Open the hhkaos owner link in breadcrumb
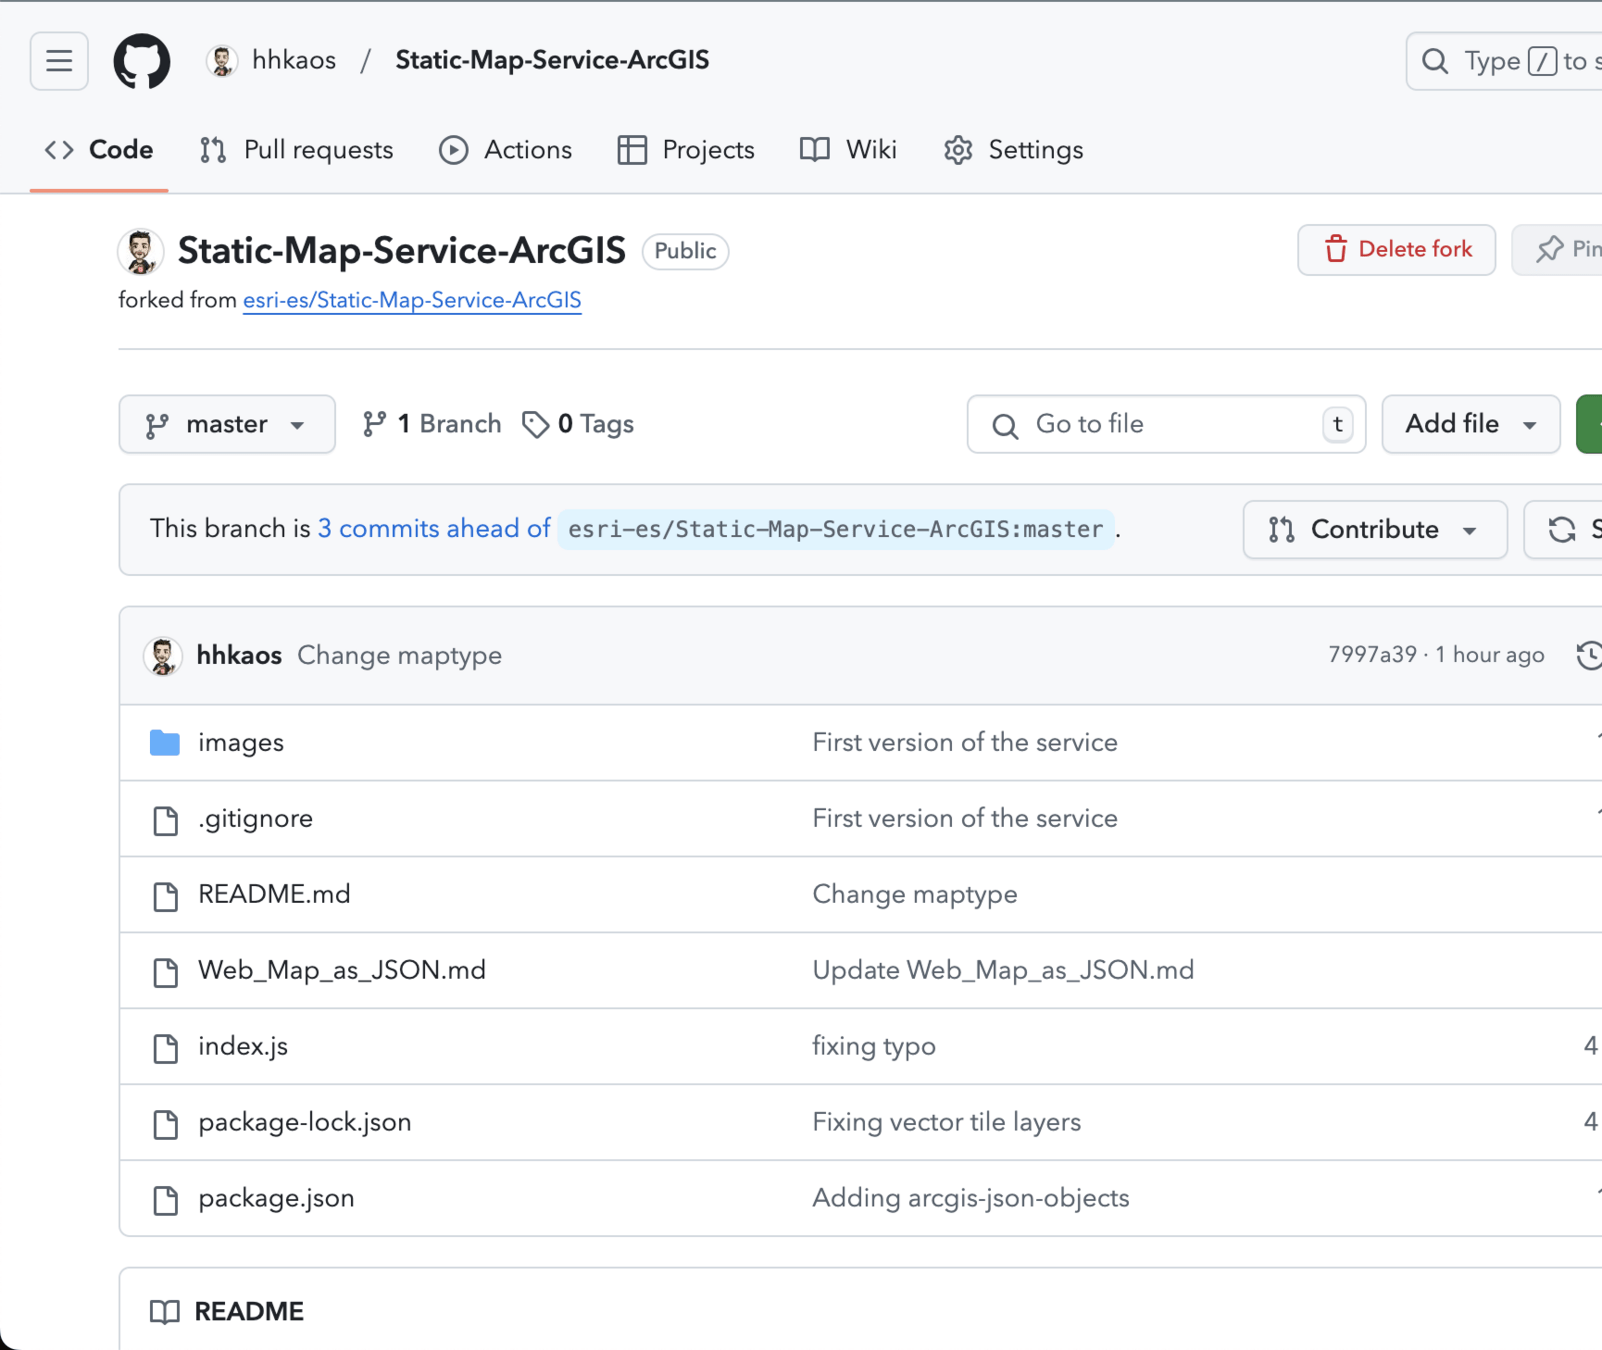1602x1350 pixels. (294, 60)
